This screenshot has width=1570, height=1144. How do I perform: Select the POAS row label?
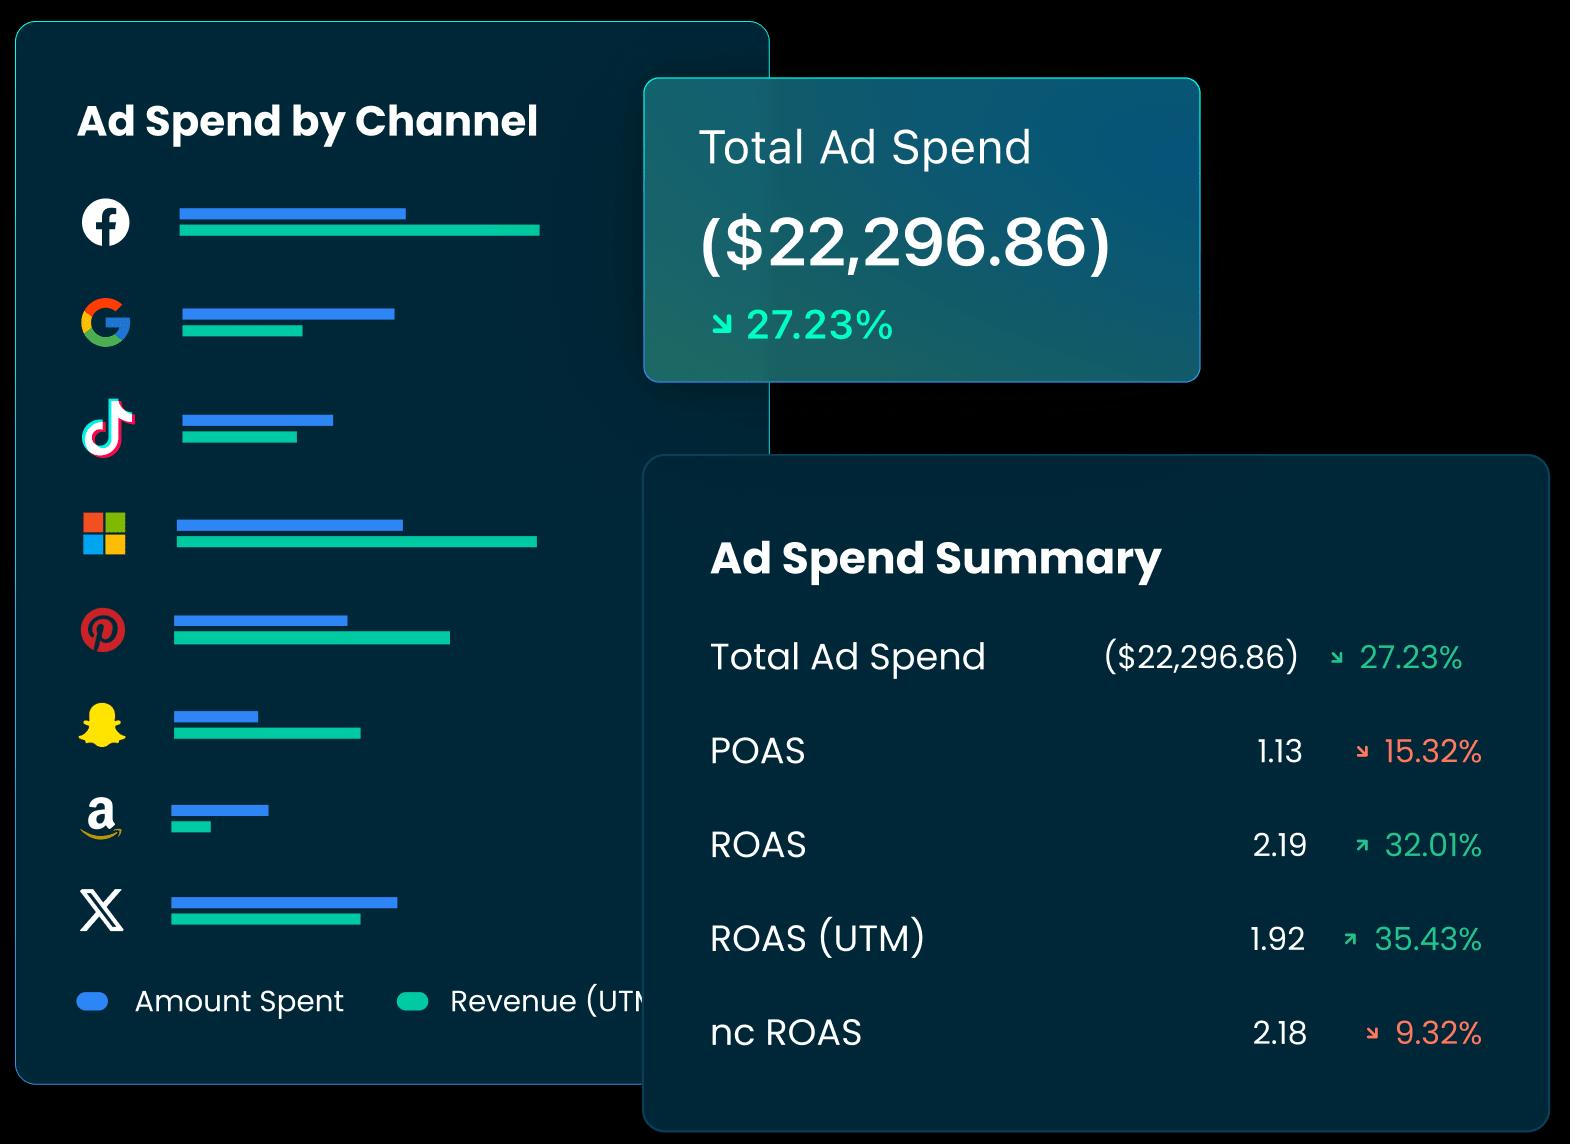point(757,751)
